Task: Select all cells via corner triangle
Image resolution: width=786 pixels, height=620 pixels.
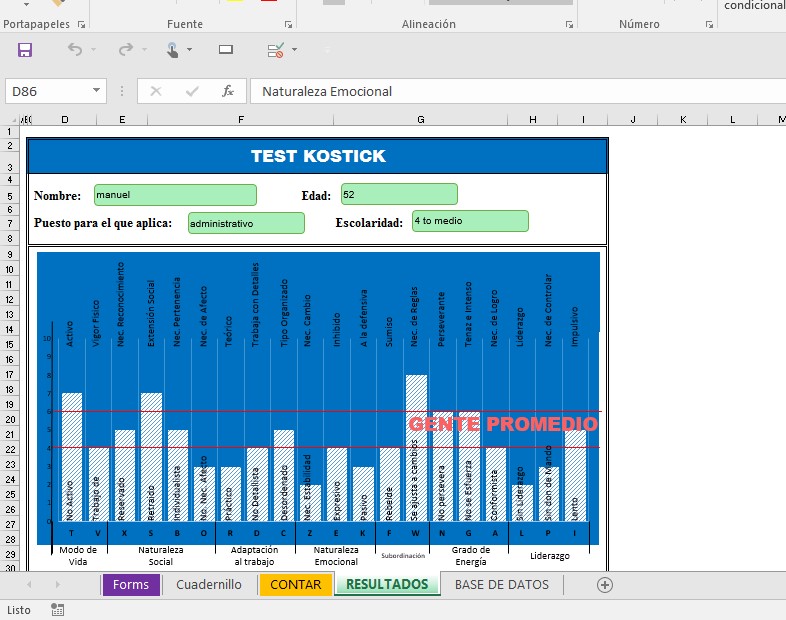Action: coord(14,120)
